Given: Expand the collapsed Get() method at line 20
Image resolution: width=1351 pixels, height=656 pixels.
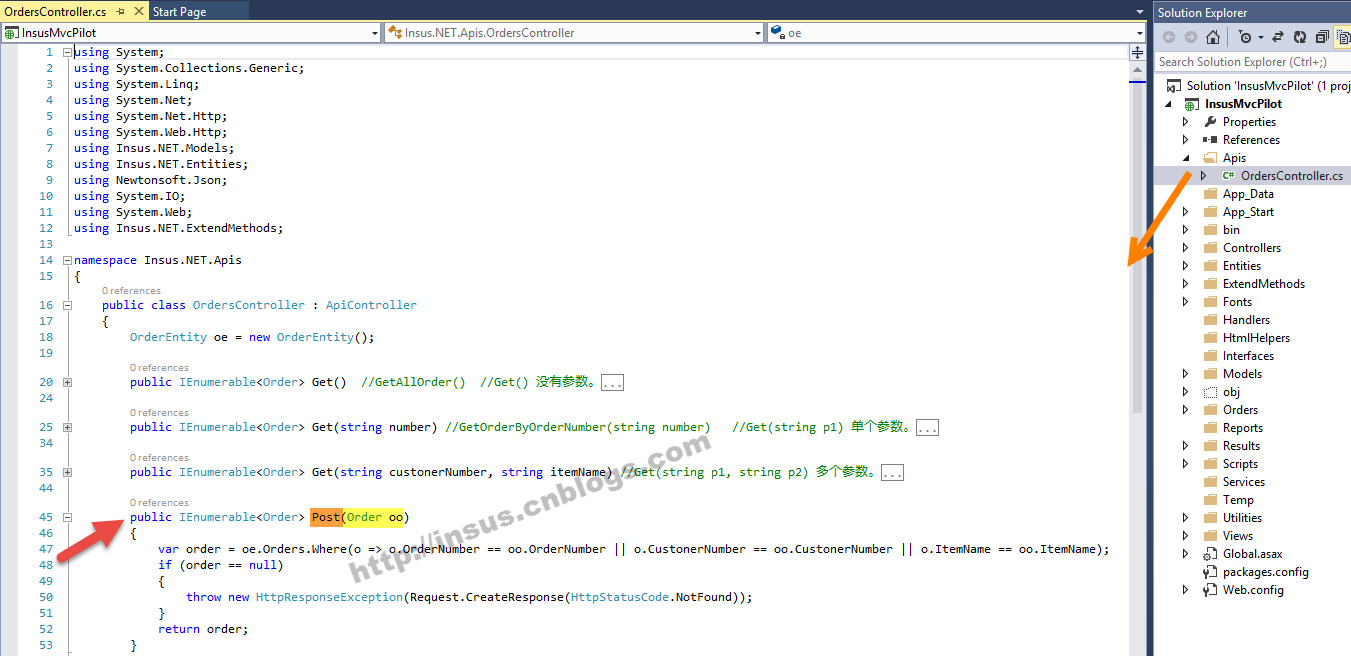Looking at the screenshot, I should pyautogui.click(x=67, y=382).
